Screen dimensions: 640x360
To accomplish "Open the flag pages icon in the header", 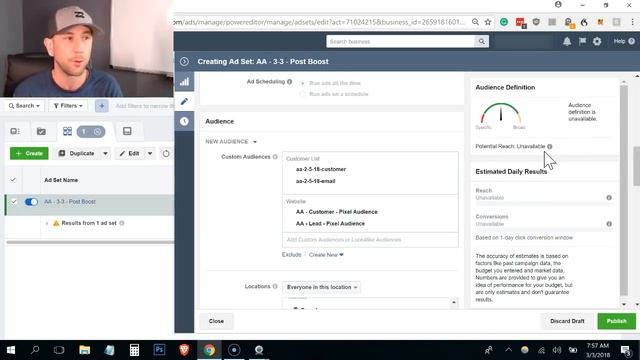I will coord(582,41).
